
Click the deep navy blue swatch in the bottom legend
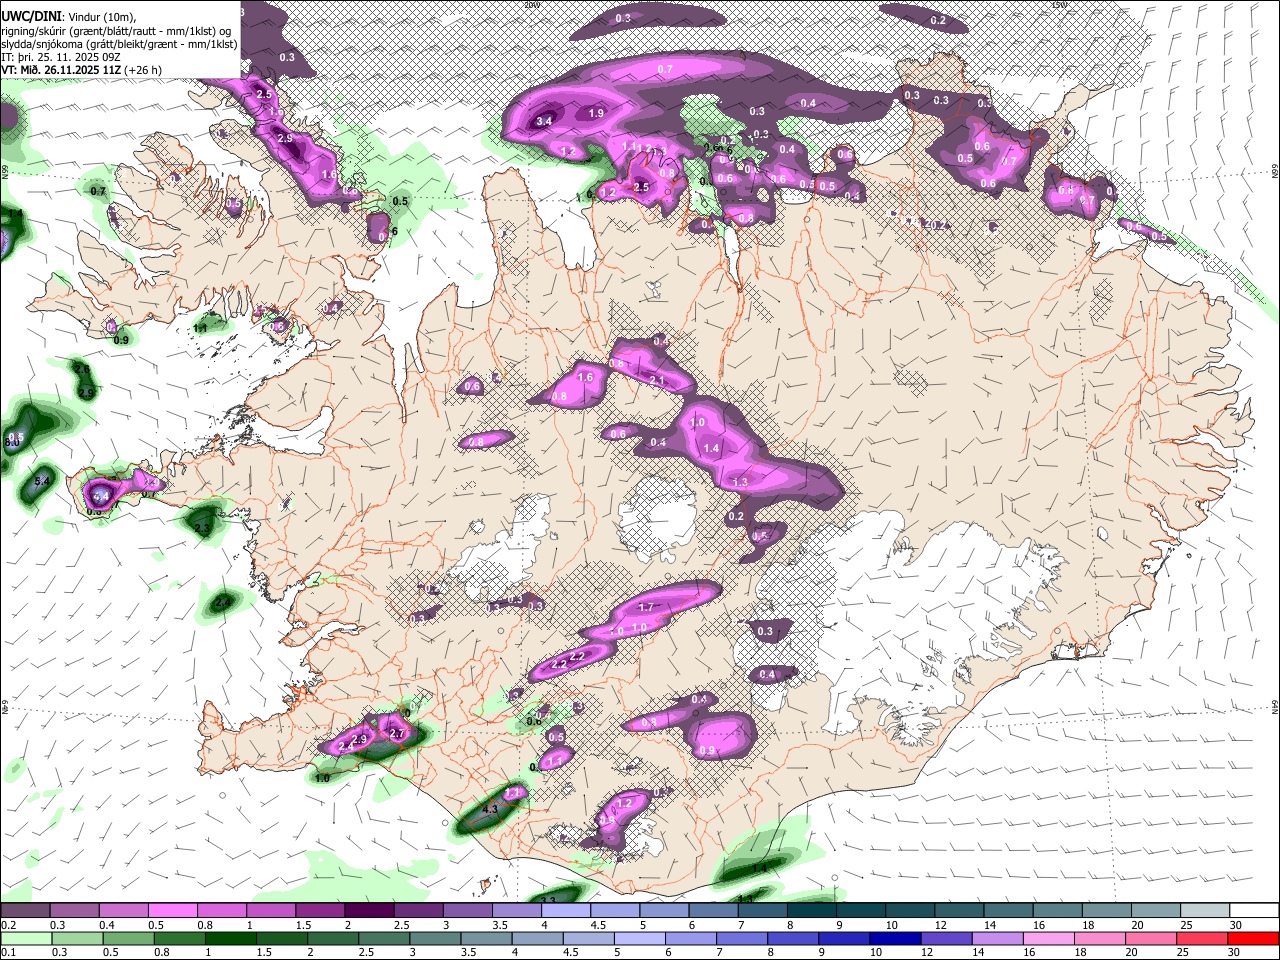(x=893, y=938)
